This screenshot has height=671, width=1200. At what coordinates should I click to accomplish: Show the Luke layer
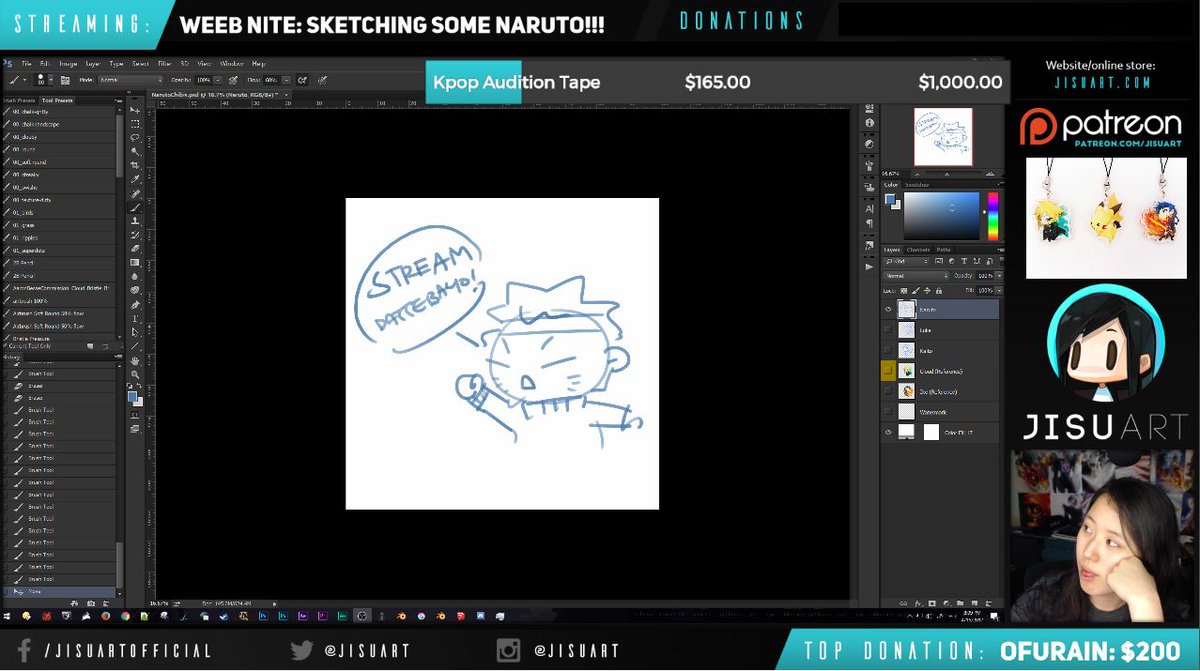point(888,330)
